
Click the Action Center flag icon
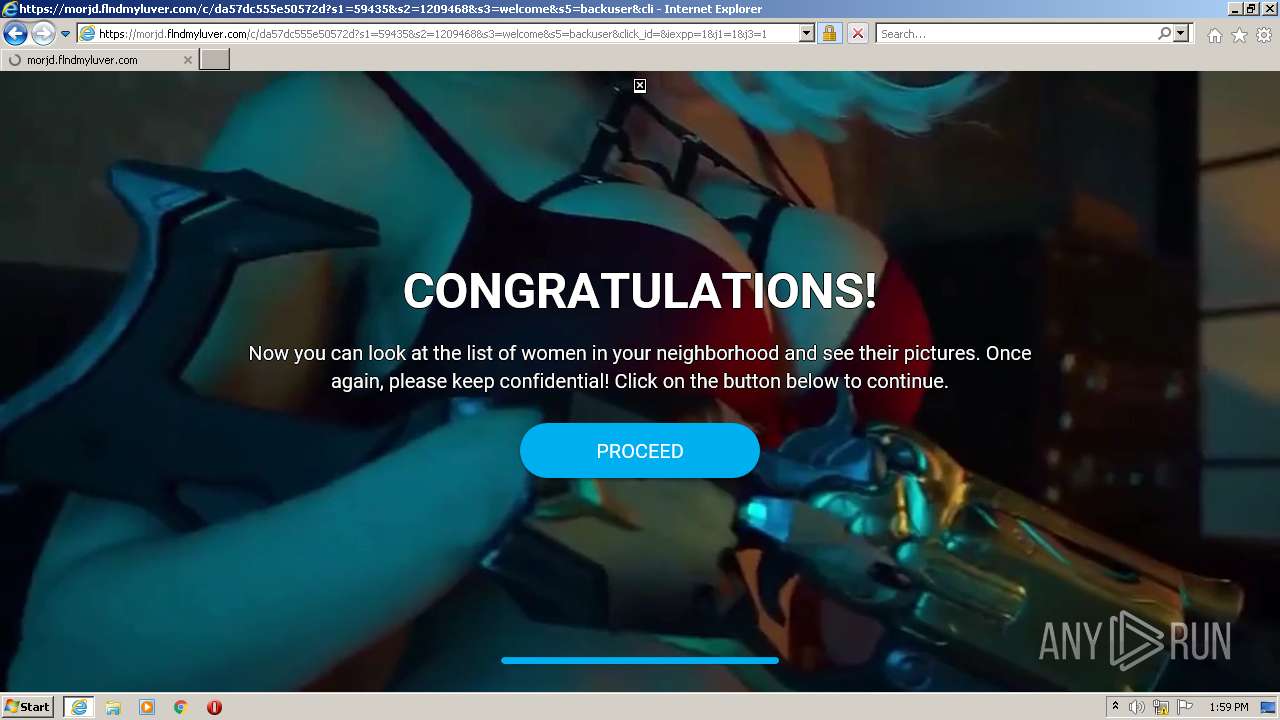pyautogui.click(x=1184, y=707)
